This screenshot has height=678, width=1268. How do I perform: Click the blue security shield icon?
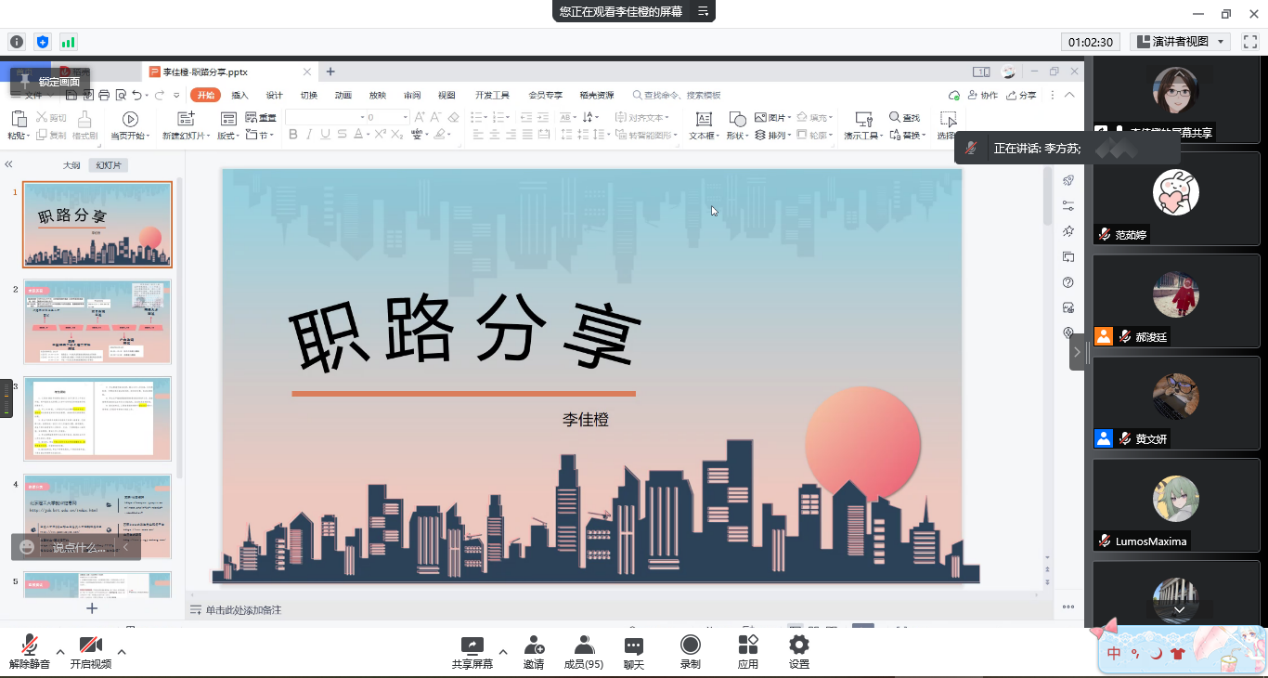[42, 42]
